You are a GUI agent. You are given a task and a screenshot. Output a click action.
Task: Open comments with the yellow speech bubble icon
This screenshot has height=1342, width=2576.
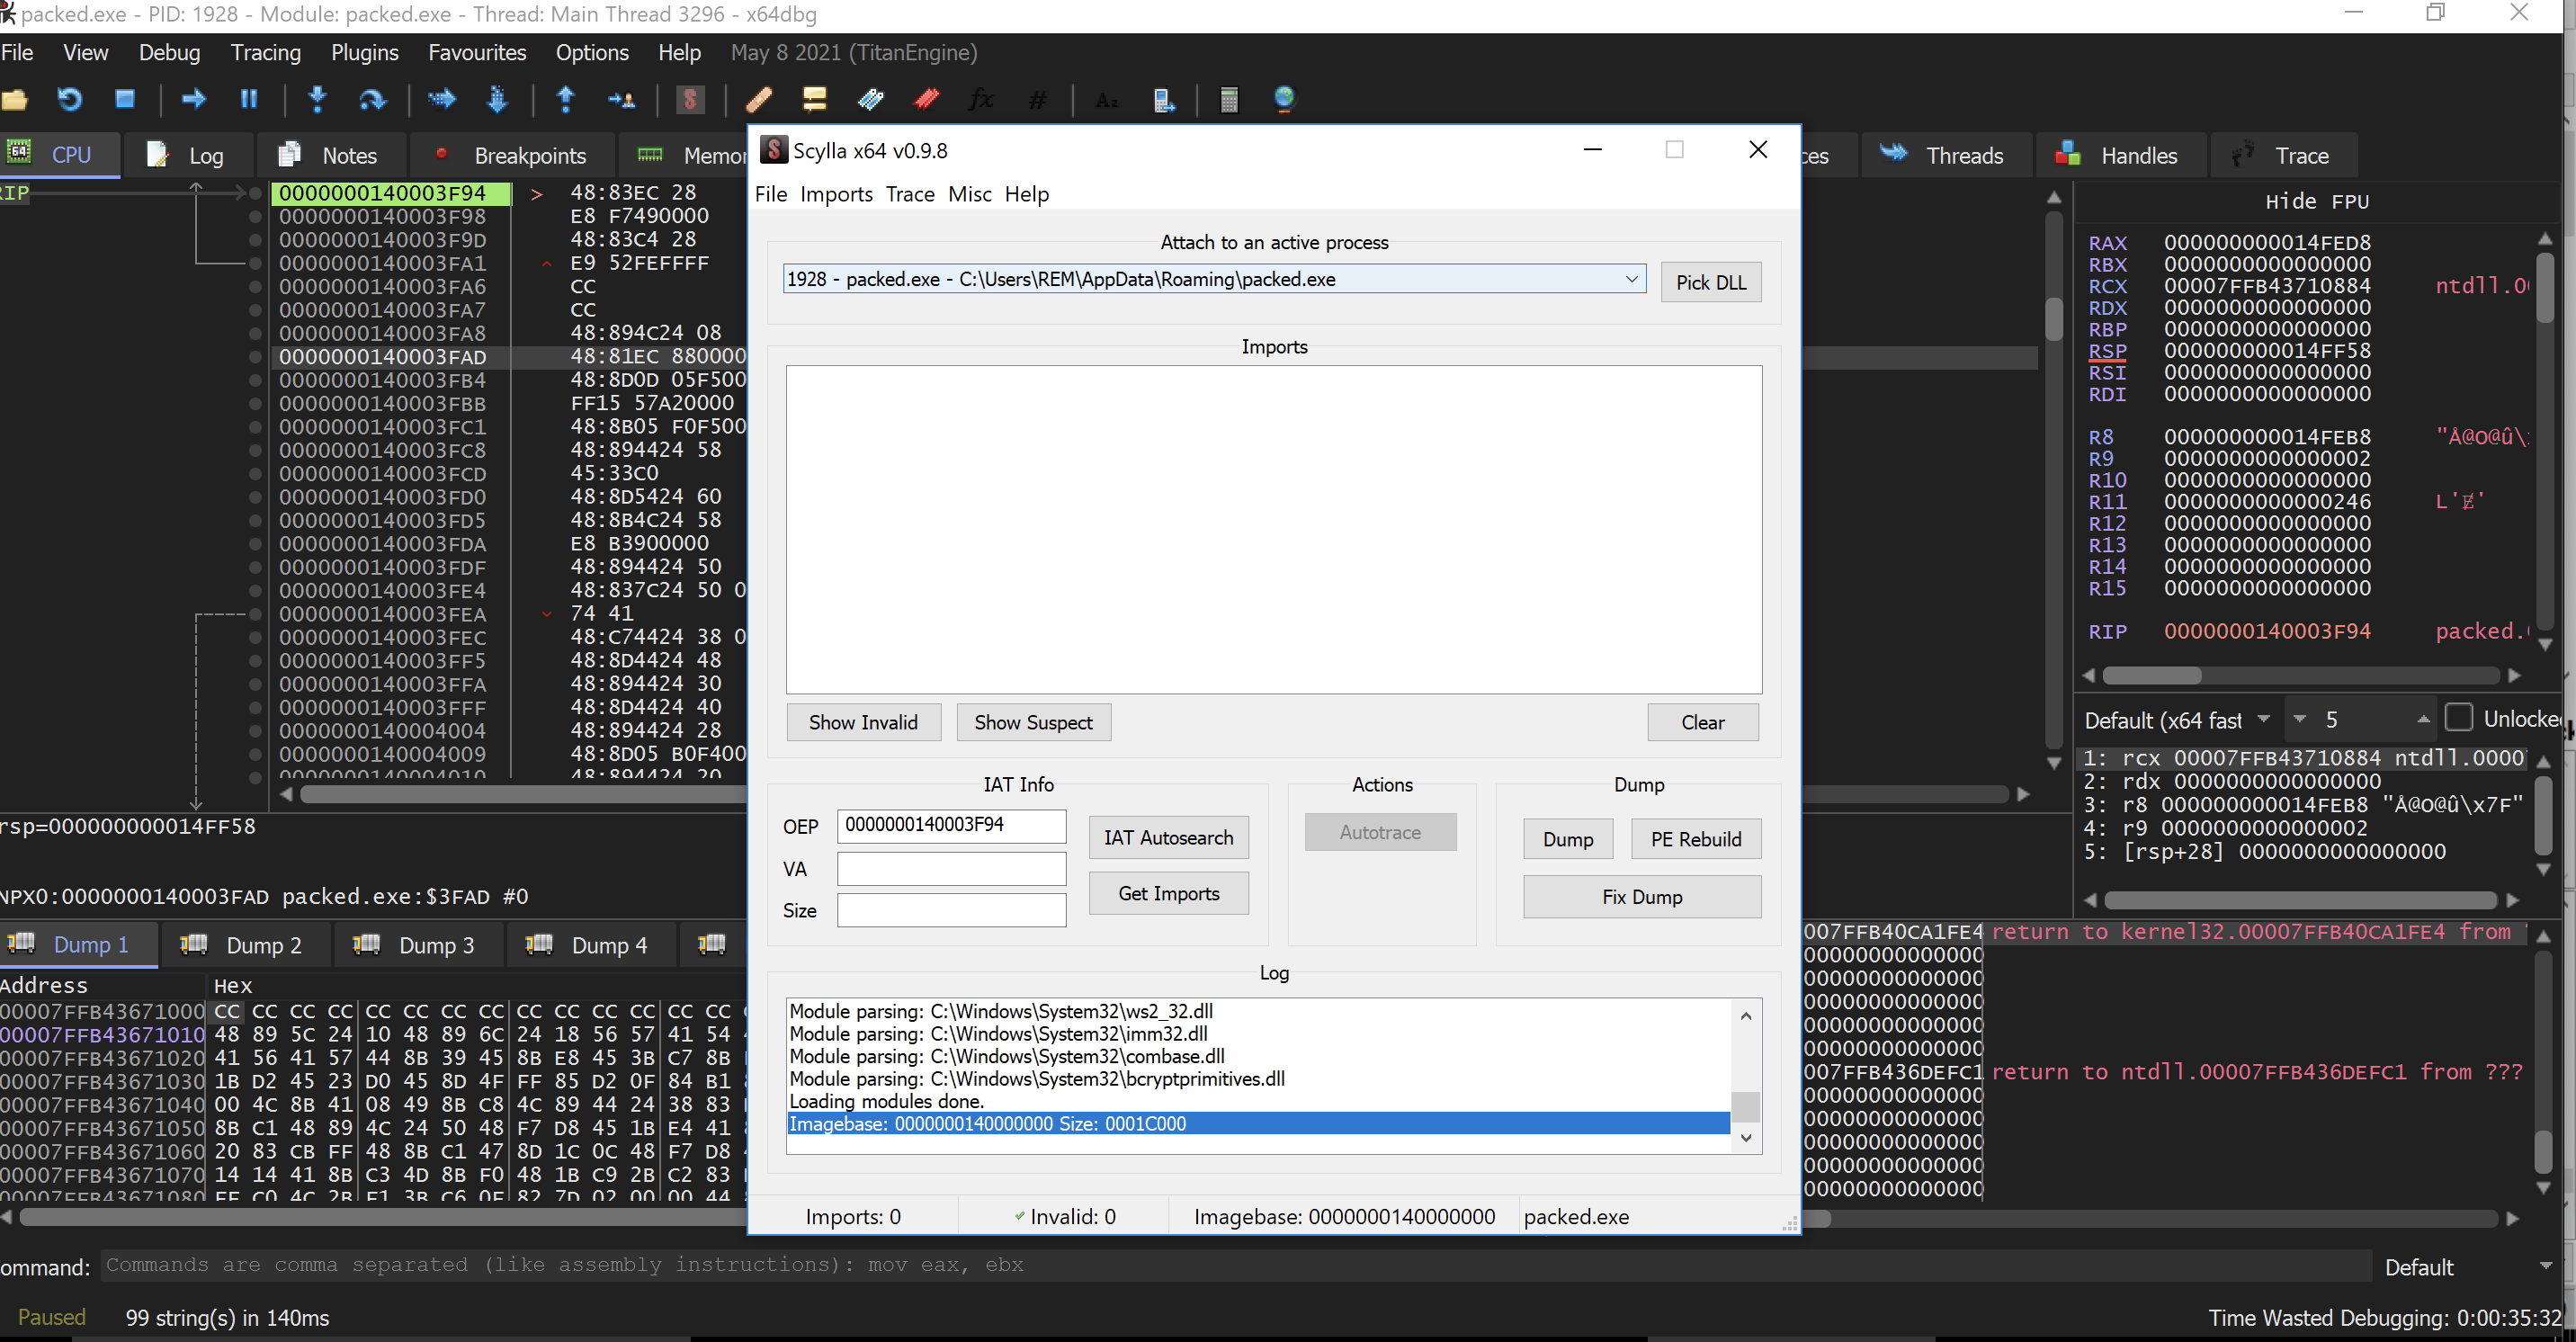coord(815,99)
